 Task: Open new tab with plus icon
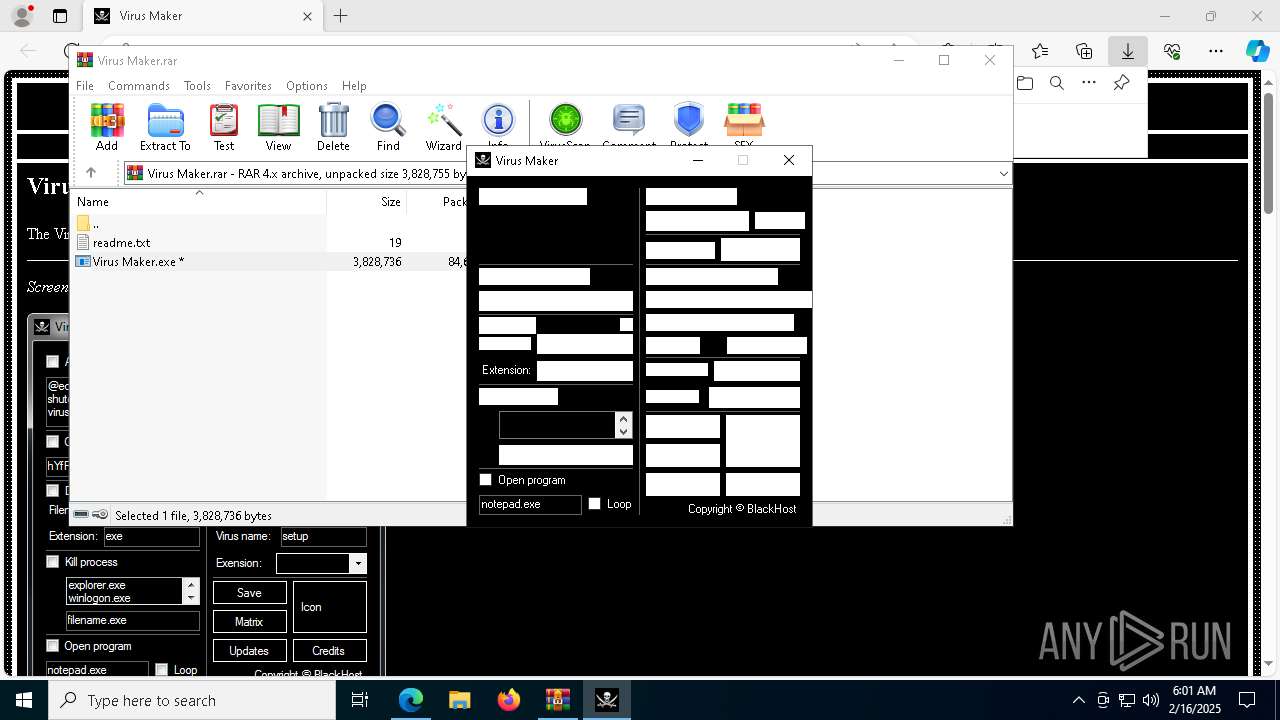pyautogui.click(x=341, y=16)
